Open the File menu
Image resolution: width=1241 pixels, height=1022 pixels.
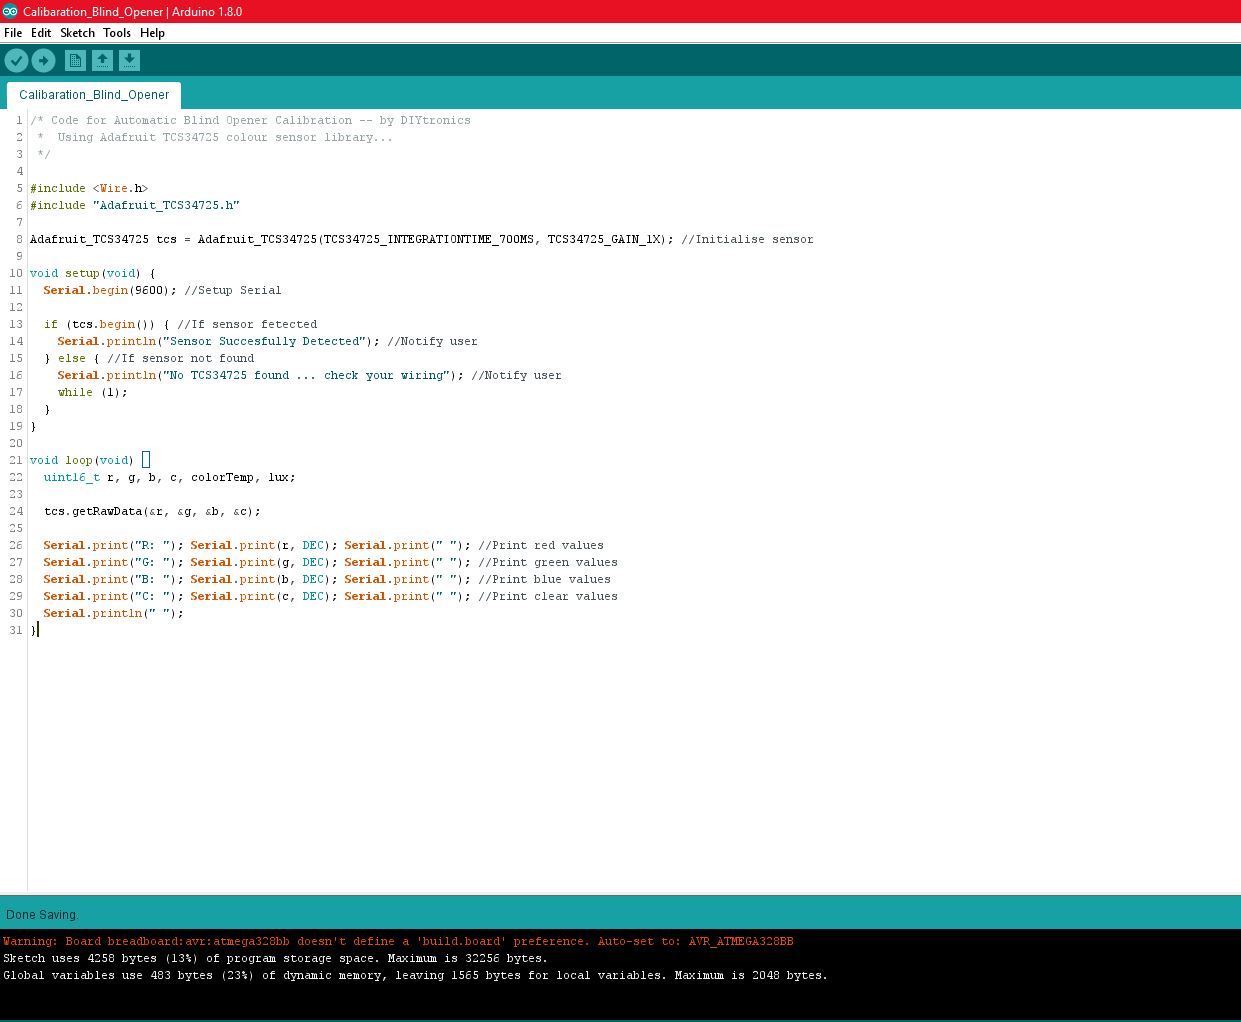coord(13,32)
